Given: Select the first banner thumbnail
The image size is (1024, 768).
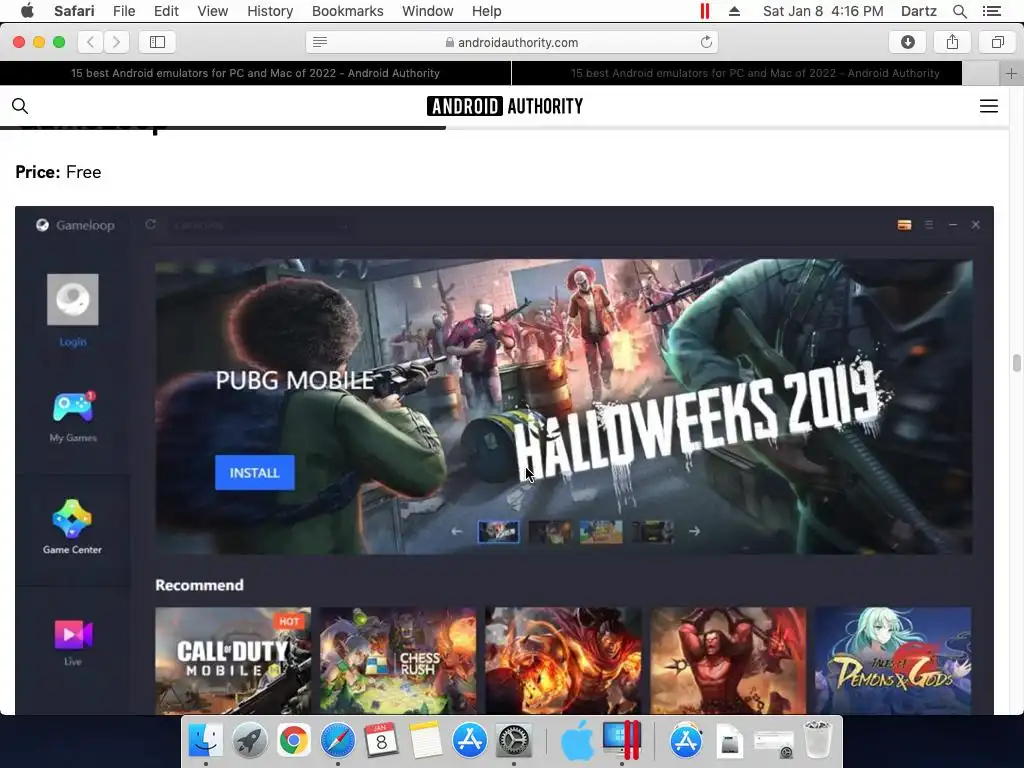Looking at the screenshot, I should click(x=499, y=532).
